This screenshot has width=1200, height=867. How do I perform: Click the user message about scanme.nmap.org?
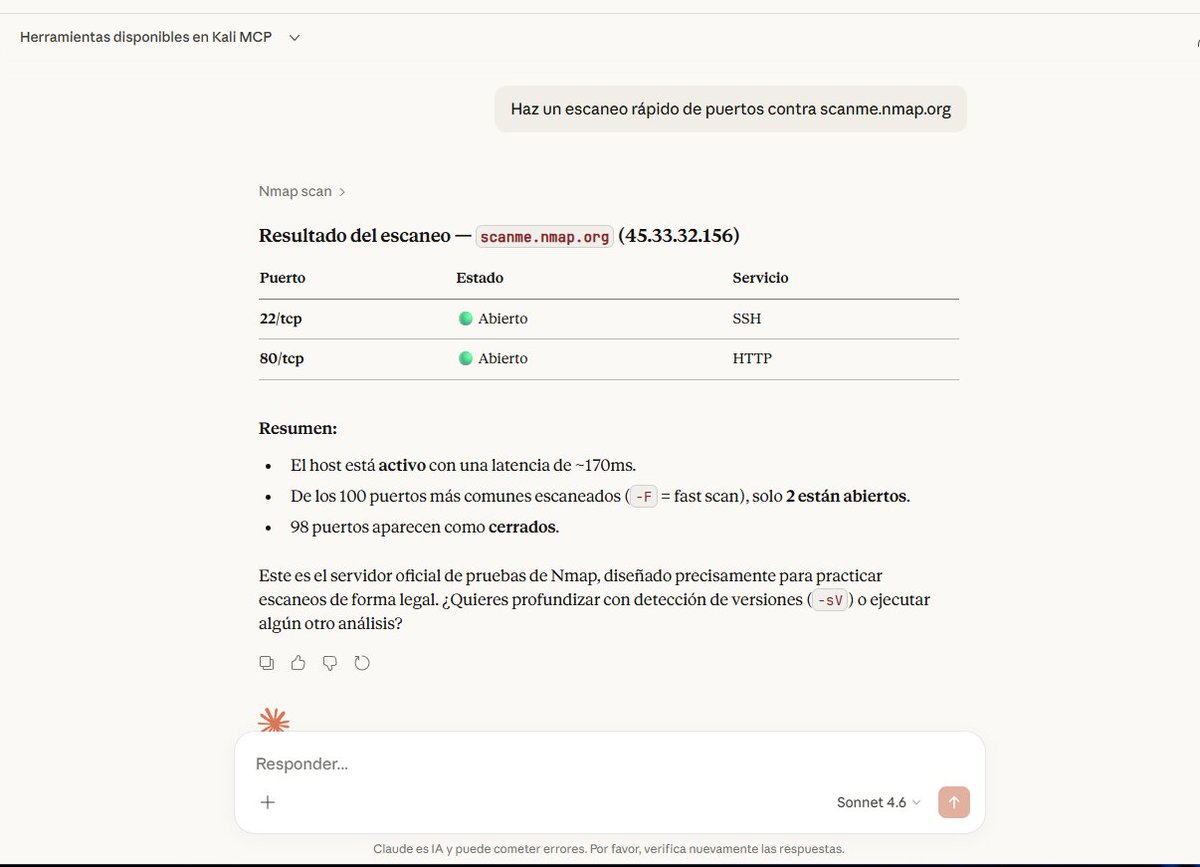click(x=731, y=109)
